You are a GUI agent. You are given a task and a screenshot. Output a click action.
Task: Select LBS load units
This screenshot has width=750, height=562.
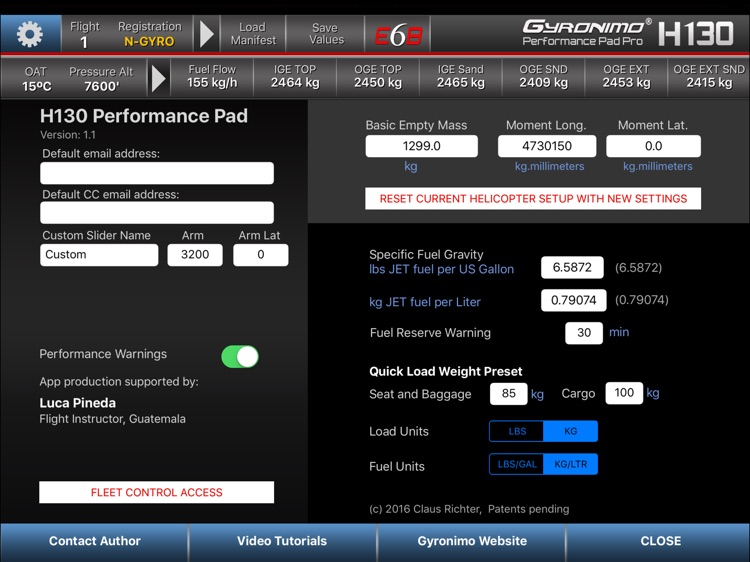pos(517,431)
